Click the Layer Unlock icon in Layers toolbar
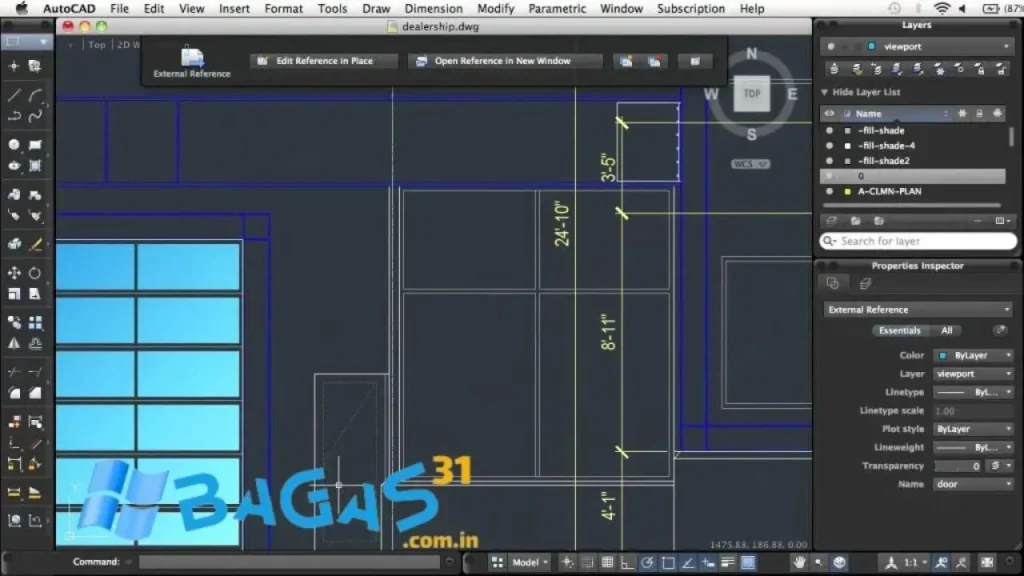 (x=1000, y=69)
